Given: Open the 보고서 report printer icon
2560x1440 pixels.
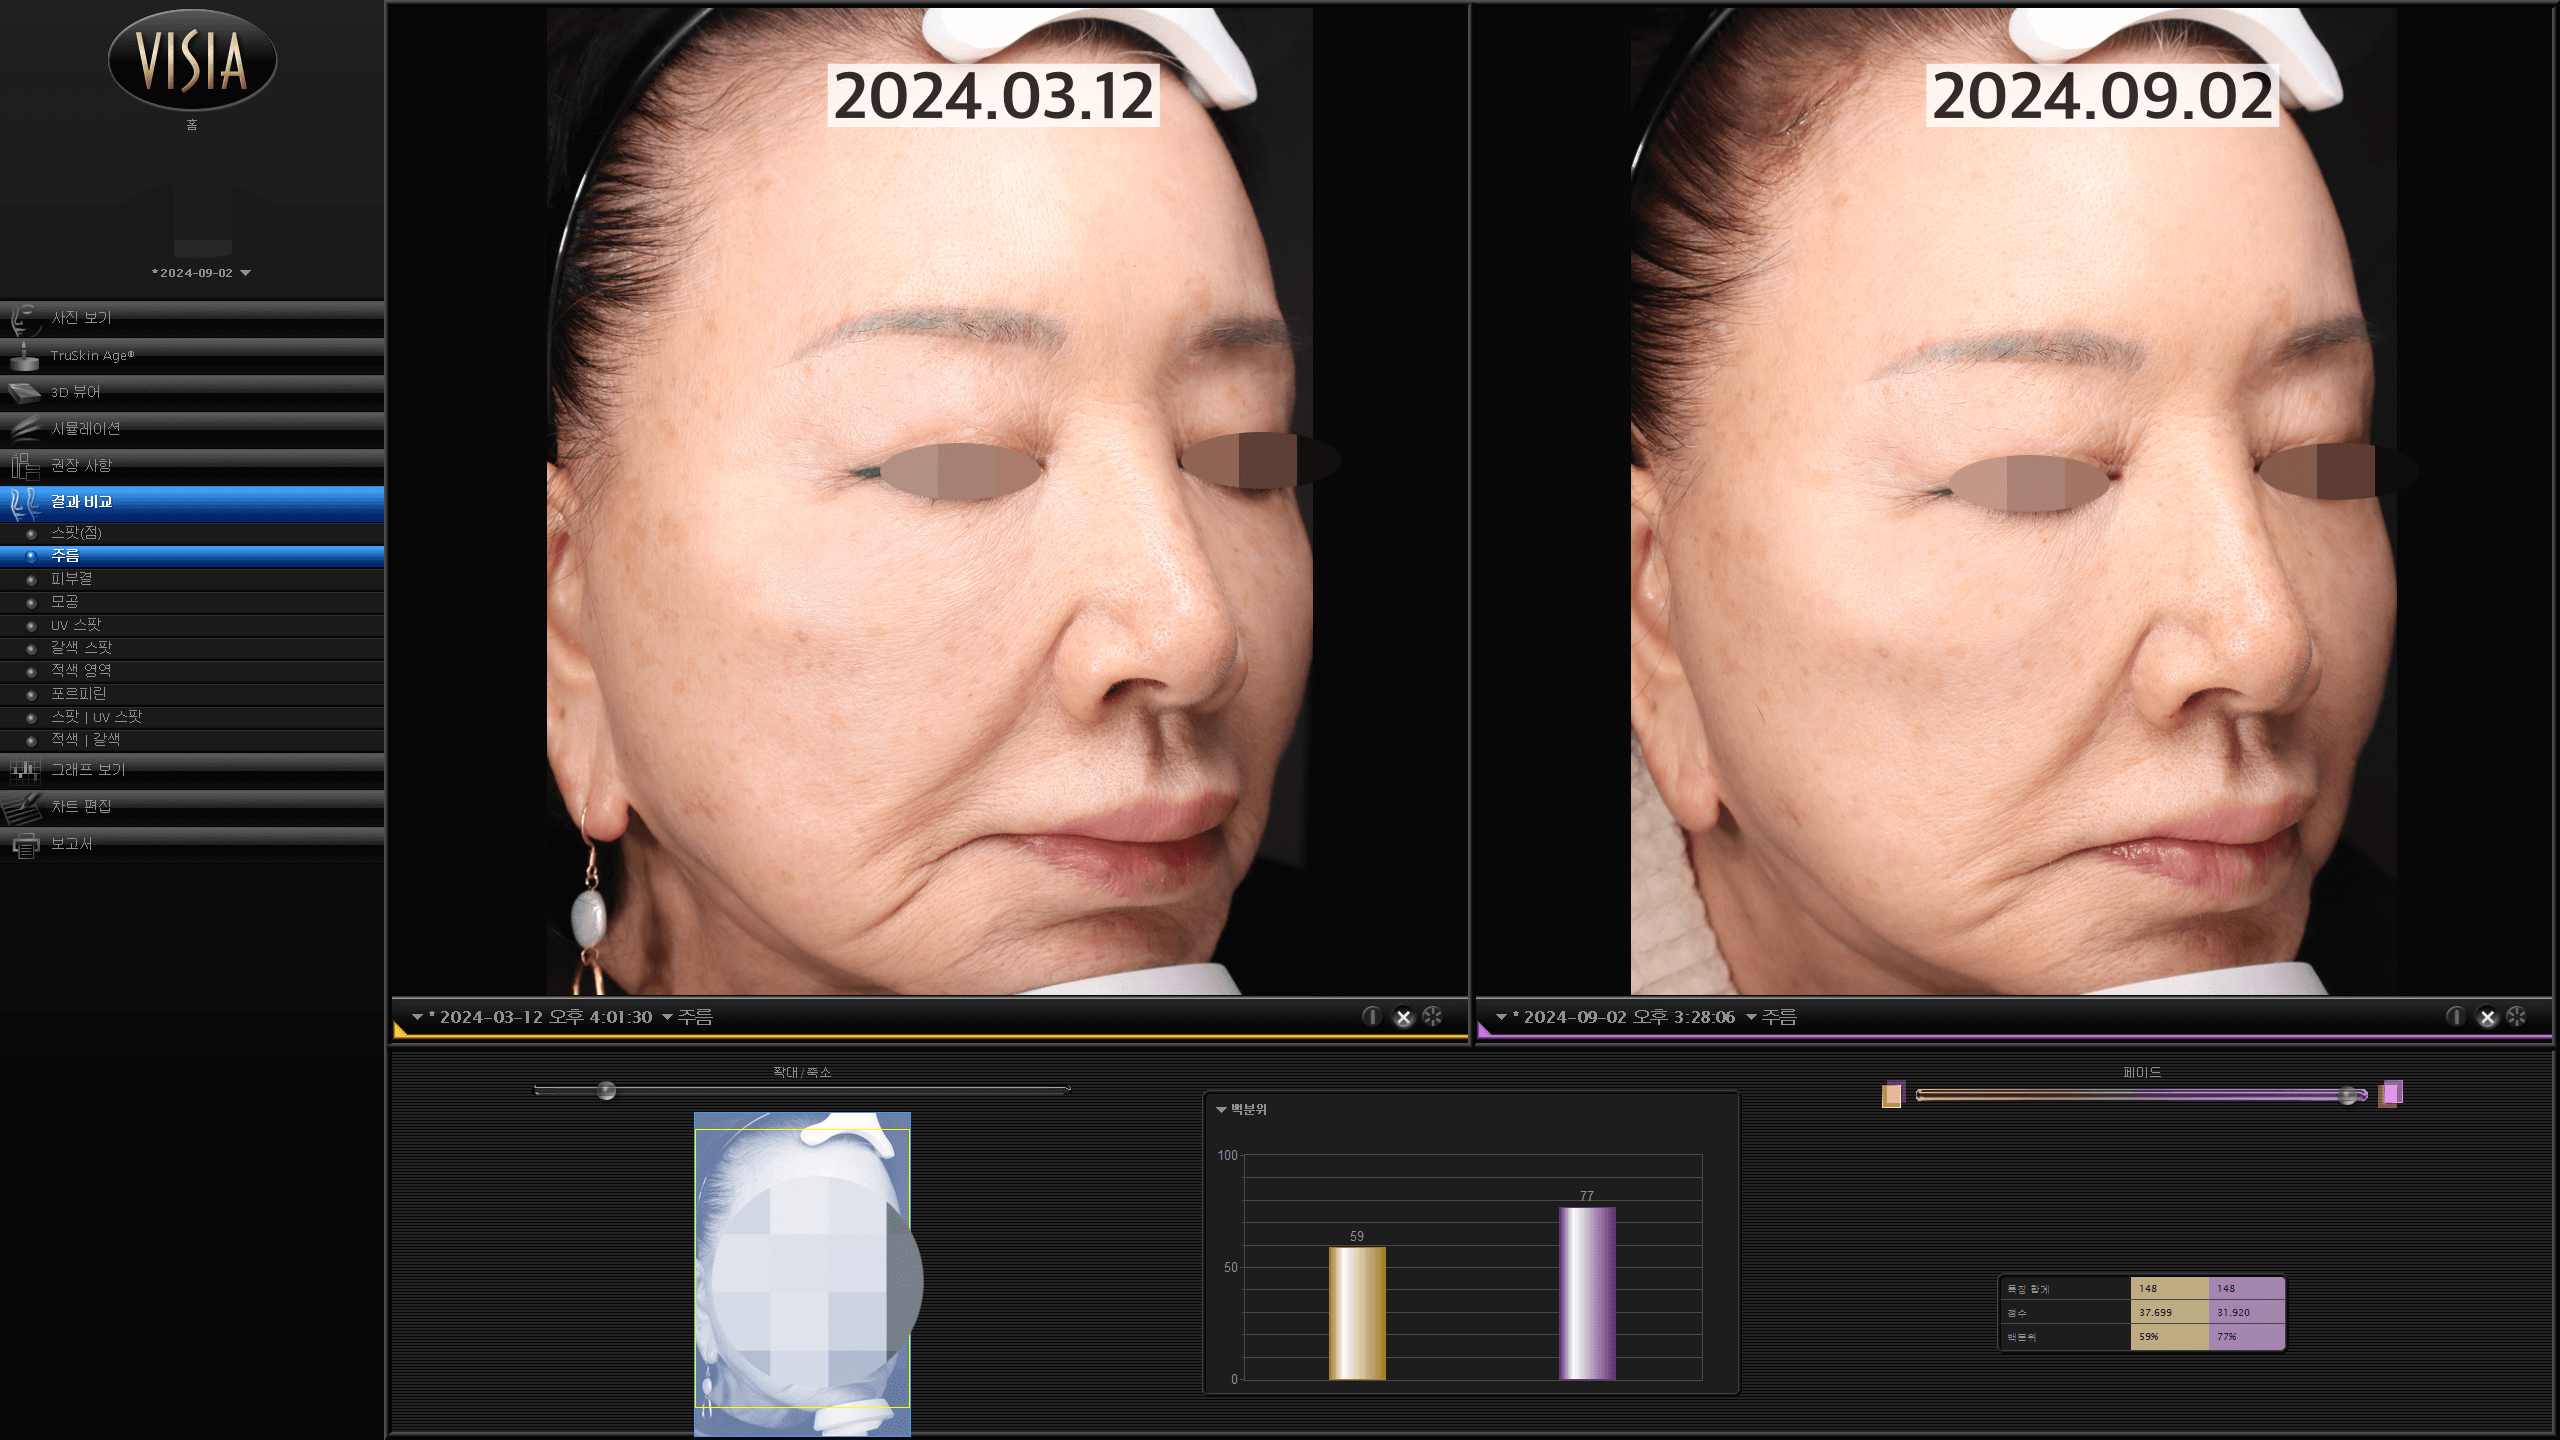Looking at the screenshot, I should [25, 845].
